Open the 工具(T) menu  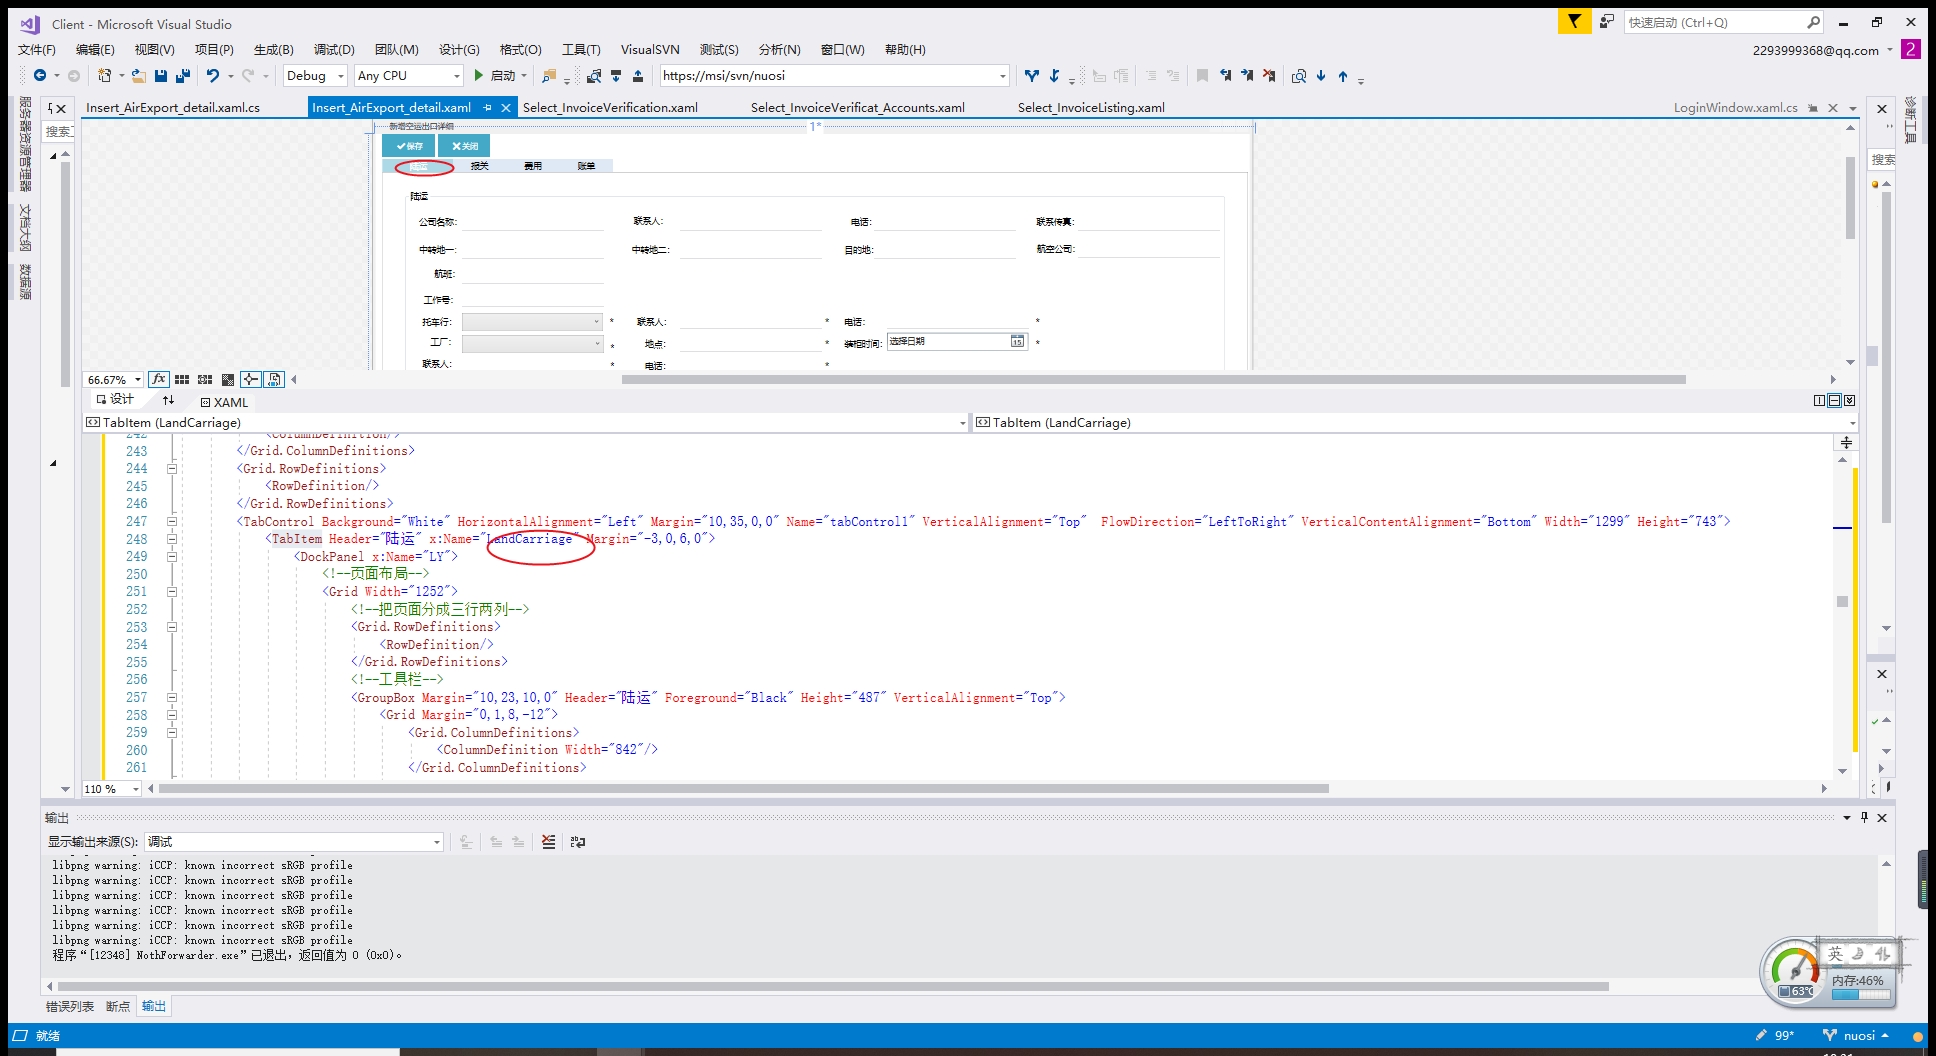coord(581,49)
